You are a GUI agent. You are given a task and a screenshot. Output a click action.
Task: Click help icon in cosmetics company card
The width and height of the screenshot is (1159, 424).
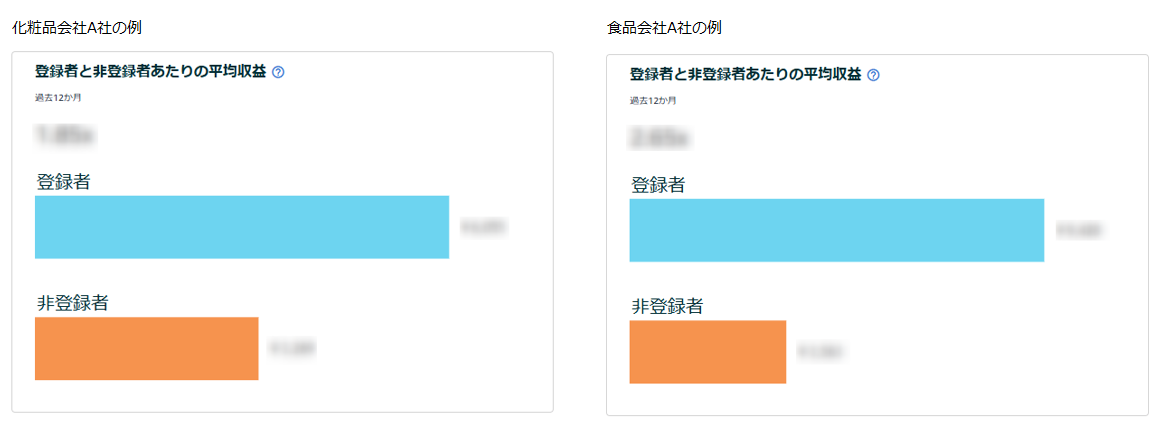(x=278, y=72)
